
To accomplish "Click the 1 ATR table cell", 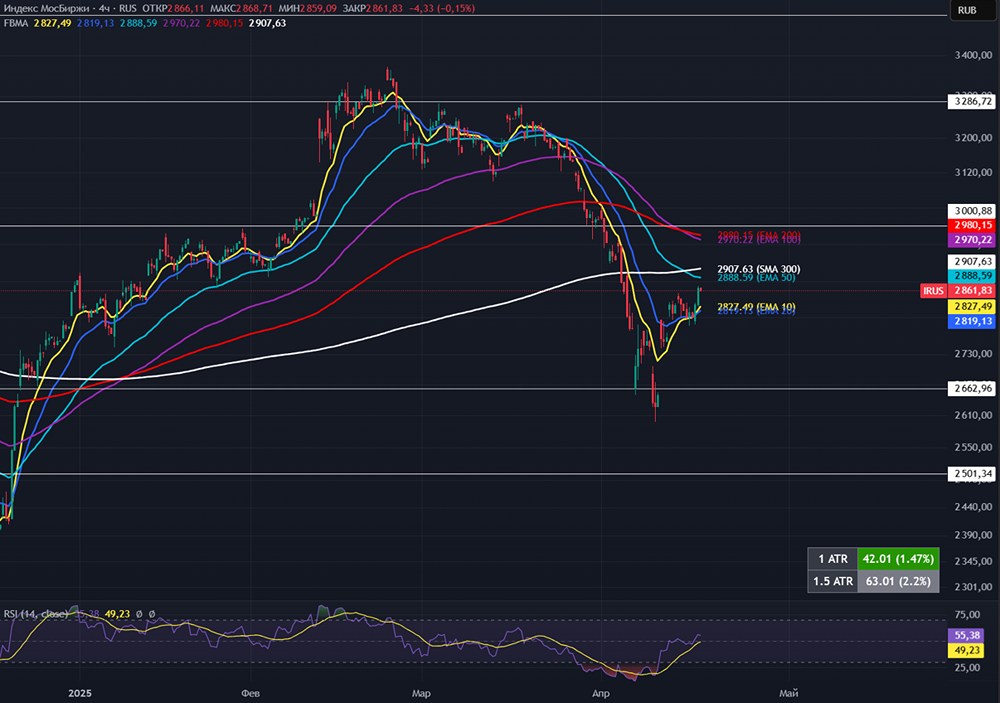I will (833, 559).
